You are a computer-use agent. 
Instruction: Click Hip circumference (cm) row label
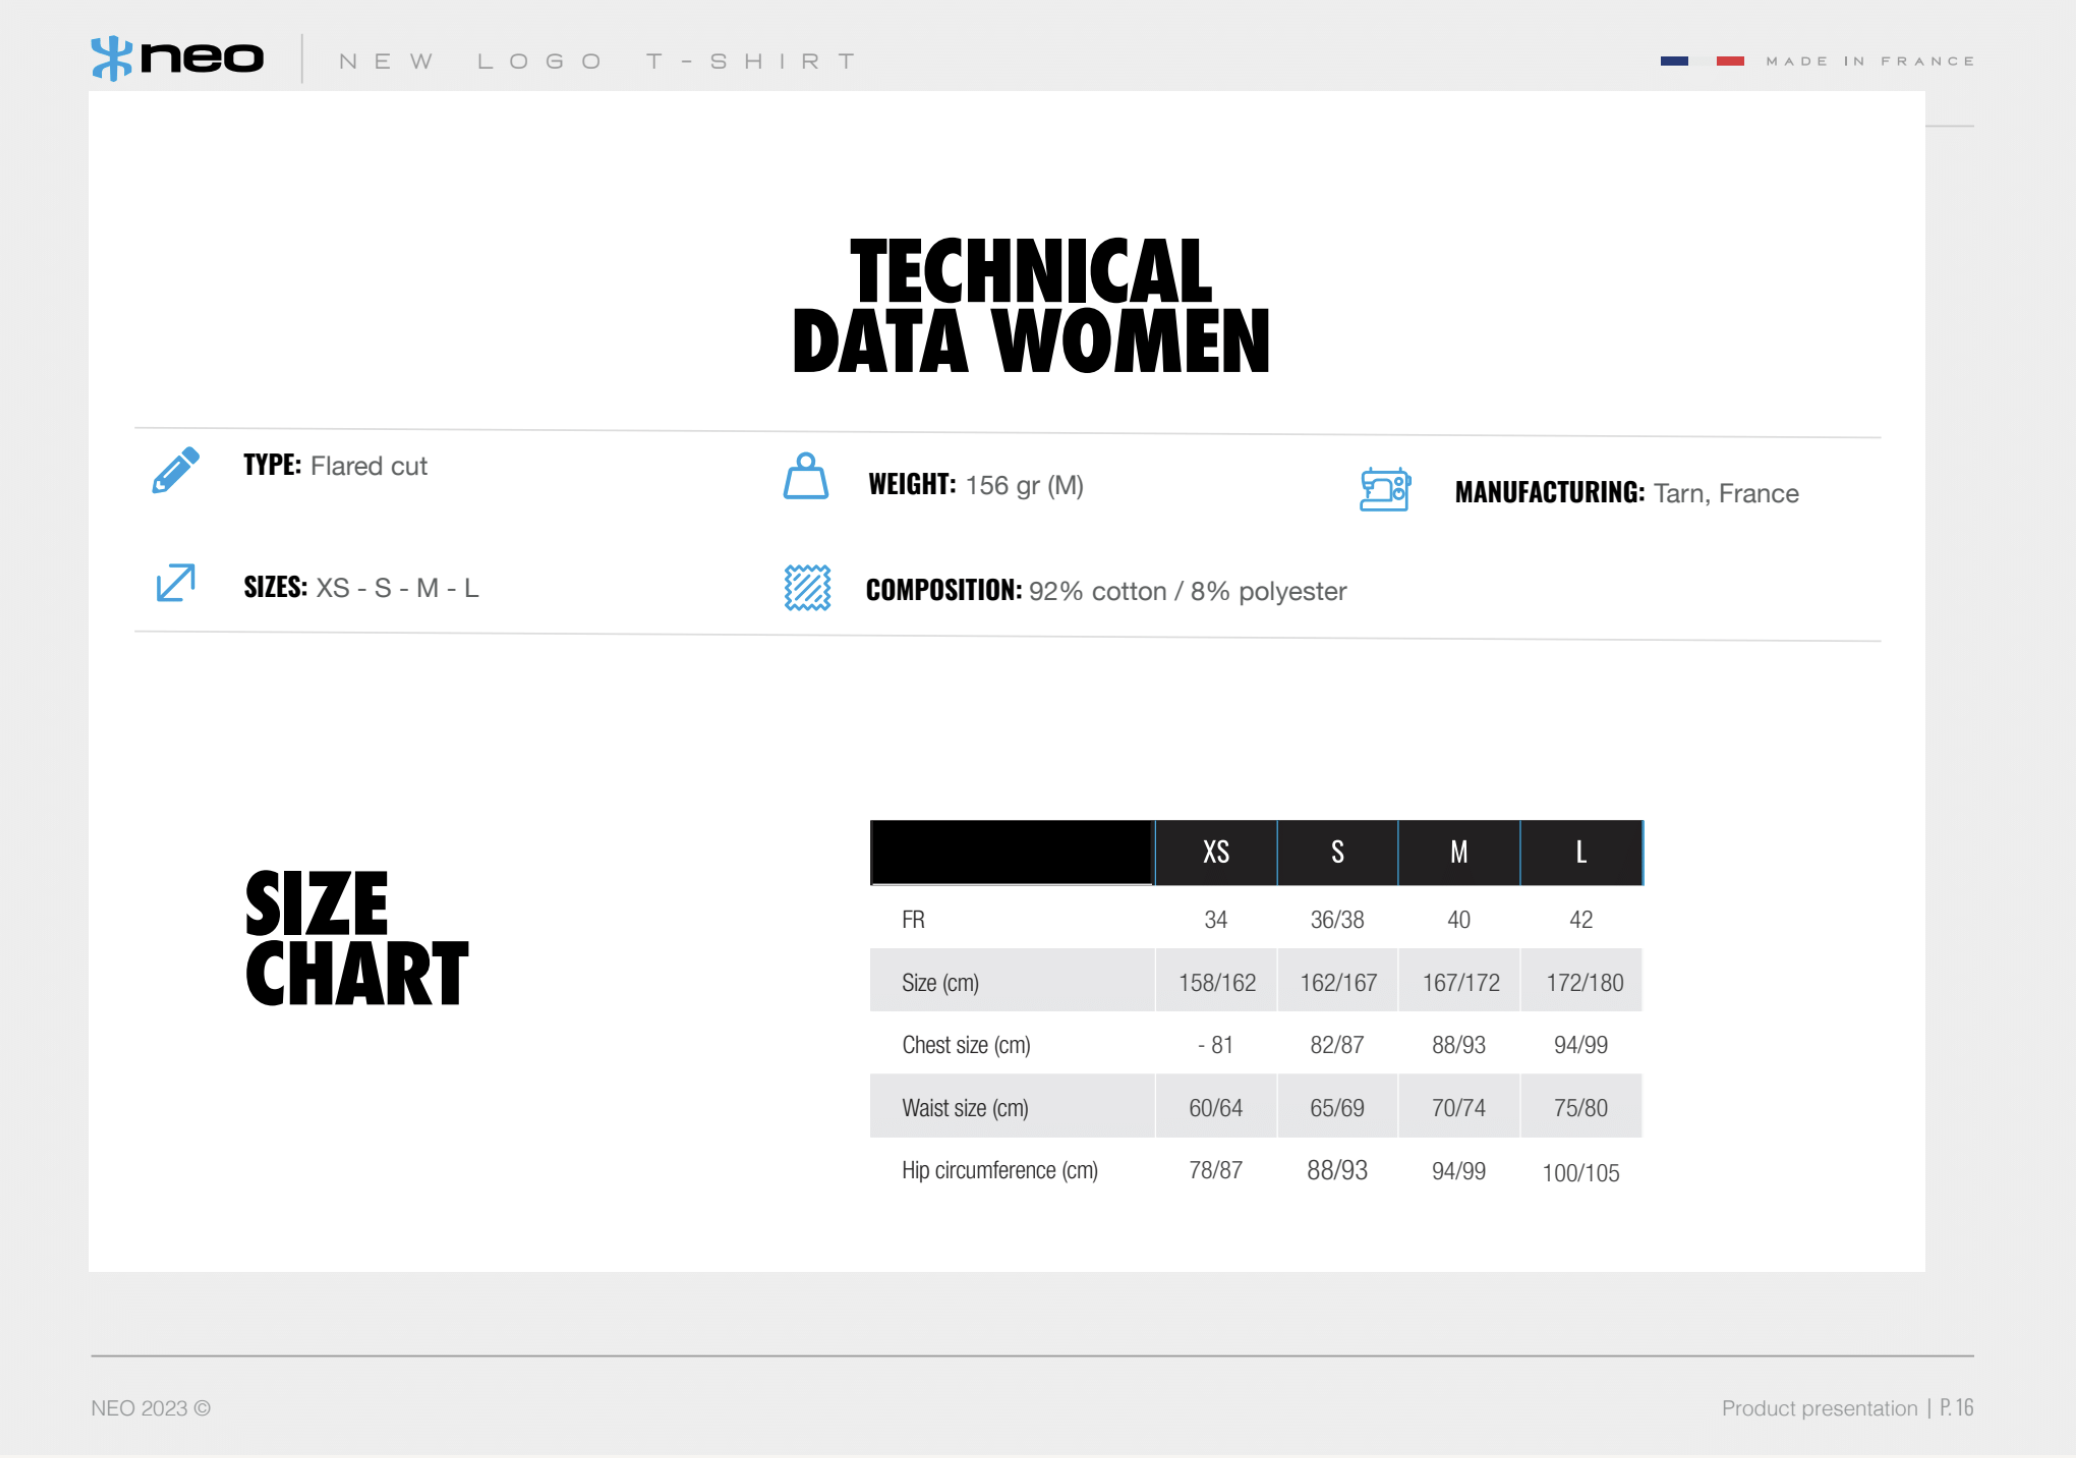[x=999, y=1170]
